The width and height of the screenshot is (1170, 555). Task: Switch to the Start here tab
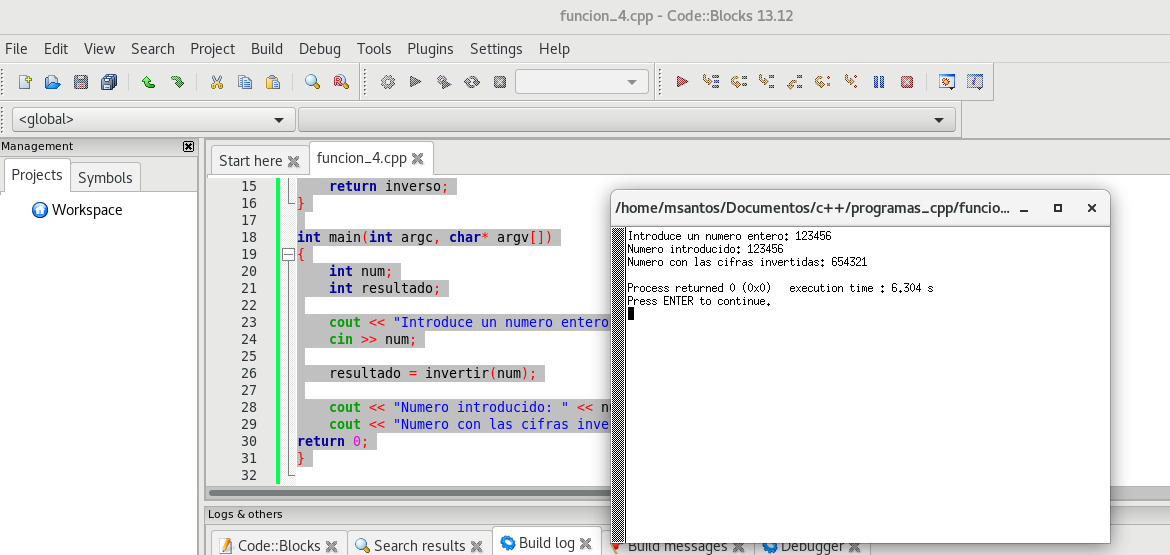tap(250, 161)
